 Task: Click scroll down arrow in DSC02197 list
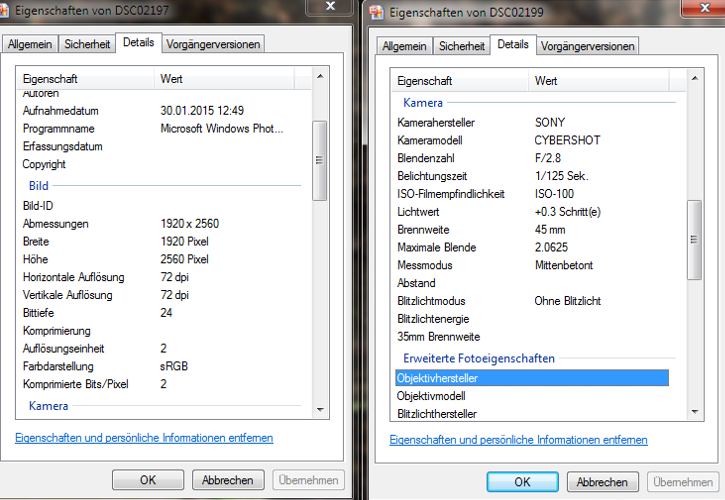[x=320, y=409]
